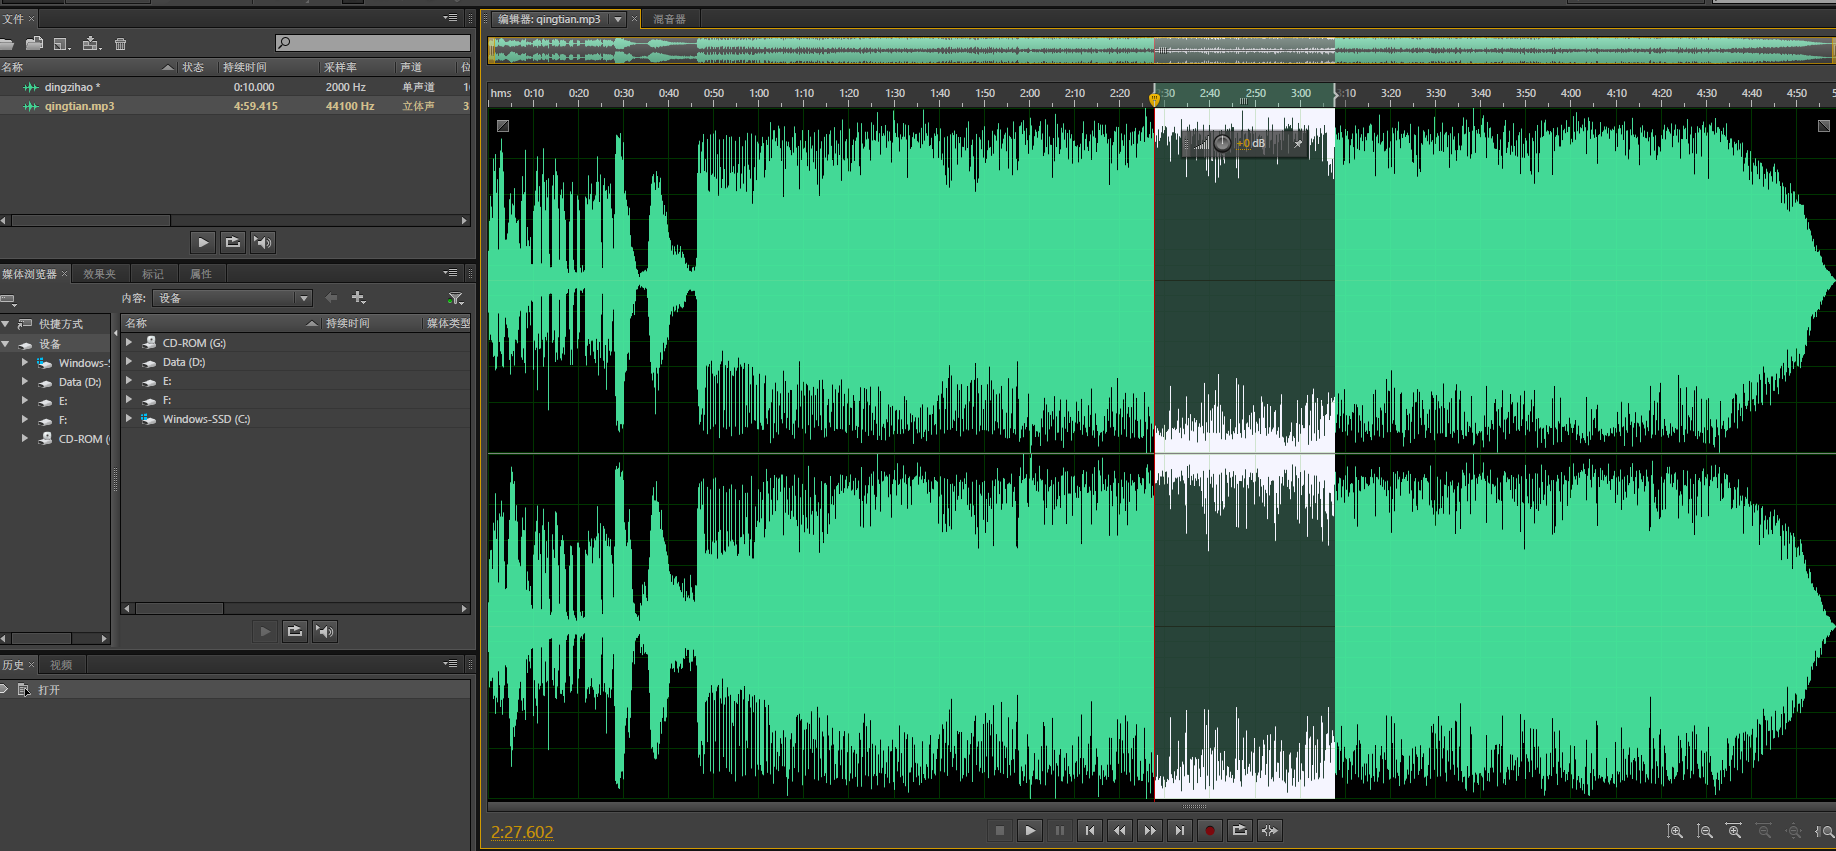Viewport: 1836px width, 851px height.
Task: Click the red record button
Action: [x=1210, y=830]
